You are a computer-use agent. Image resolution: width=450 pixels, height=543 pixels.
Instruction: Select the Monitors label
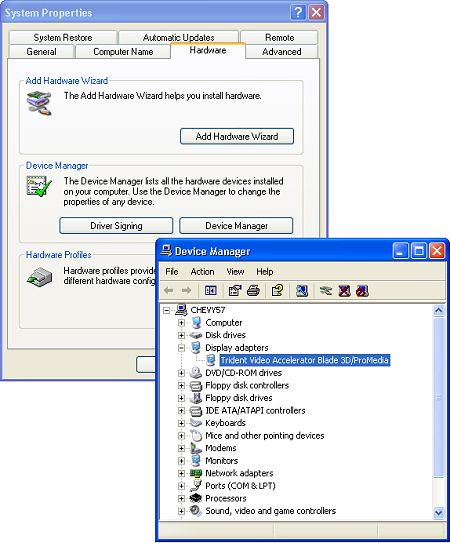(222, 461)
